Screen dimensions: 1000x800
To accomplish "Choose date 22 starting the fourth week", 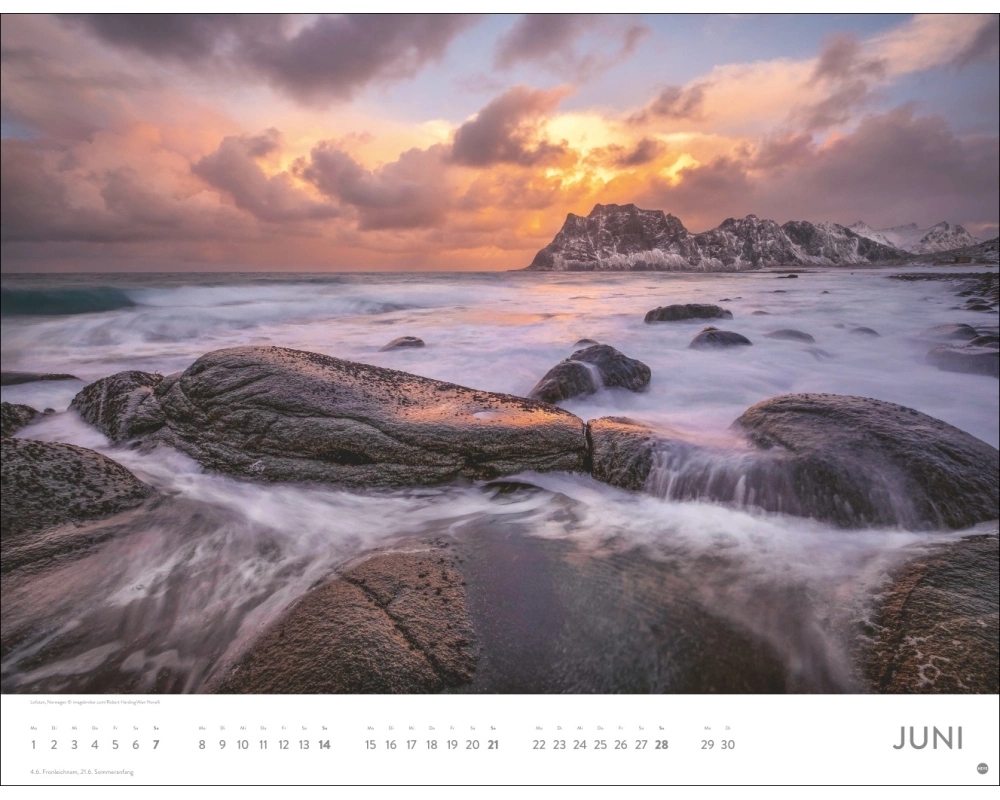I will click(539, 745).
